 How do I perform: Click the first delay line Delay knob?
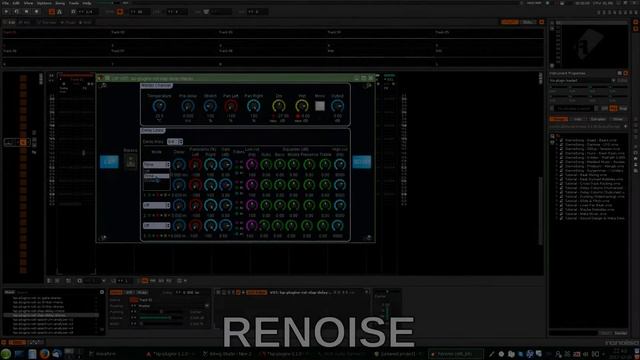click(x=179, y=164)
